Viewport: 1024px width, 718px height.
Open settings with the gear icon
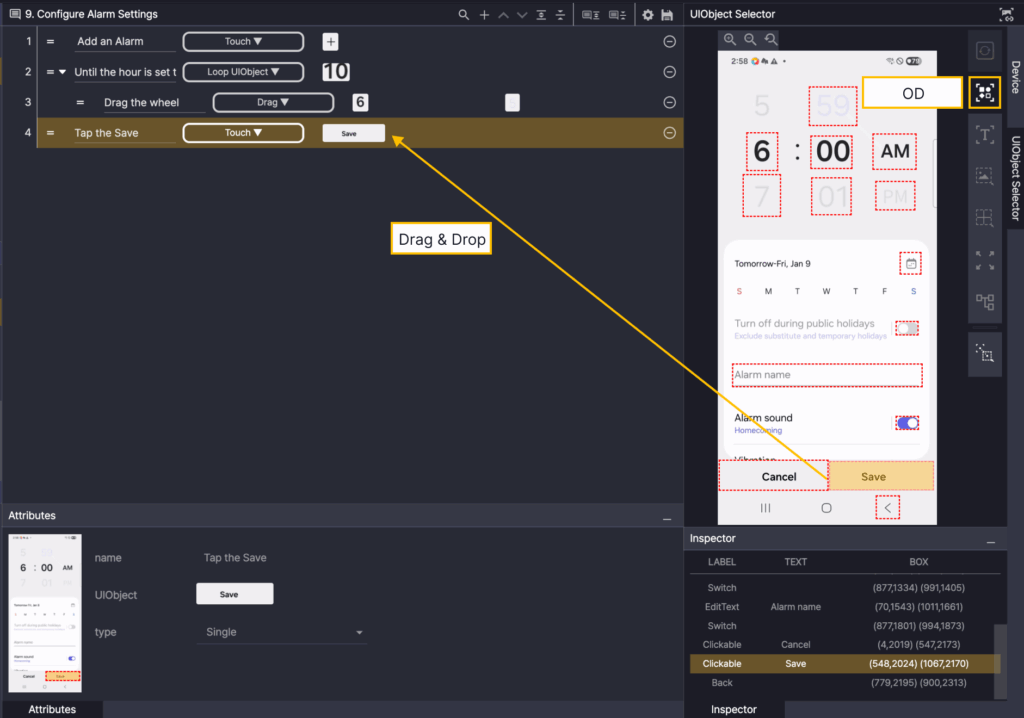(x=648, y=15)
